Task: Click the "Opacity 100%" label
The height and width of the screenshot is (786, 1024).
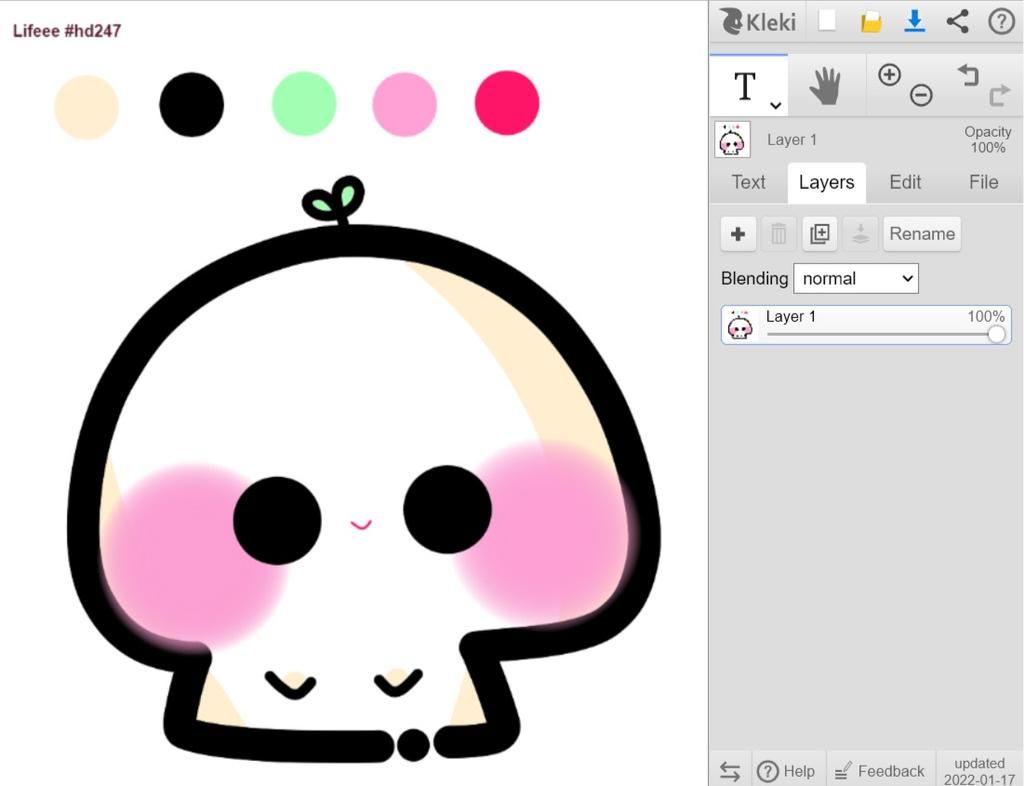Action: click(987, 140)
